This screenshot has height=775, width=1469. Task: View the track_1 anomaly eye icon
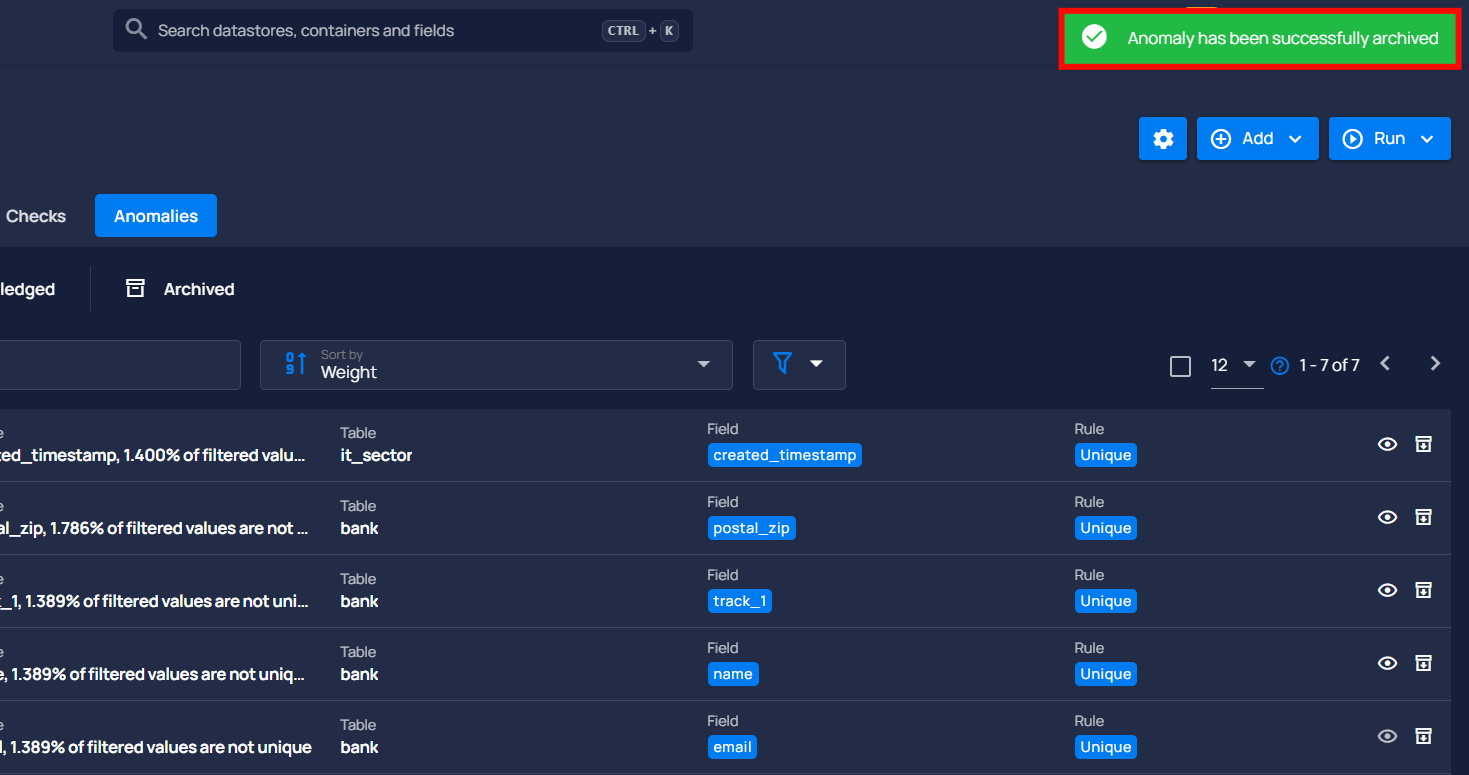(1387, 590)
